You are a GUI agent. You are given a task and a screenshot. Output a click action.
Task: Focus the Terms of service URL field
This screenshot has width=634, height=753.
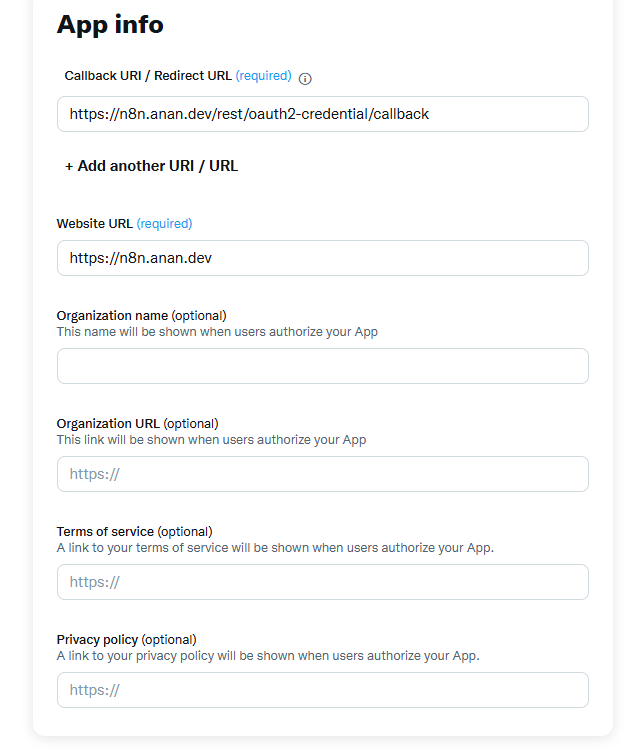coord(322,582)
